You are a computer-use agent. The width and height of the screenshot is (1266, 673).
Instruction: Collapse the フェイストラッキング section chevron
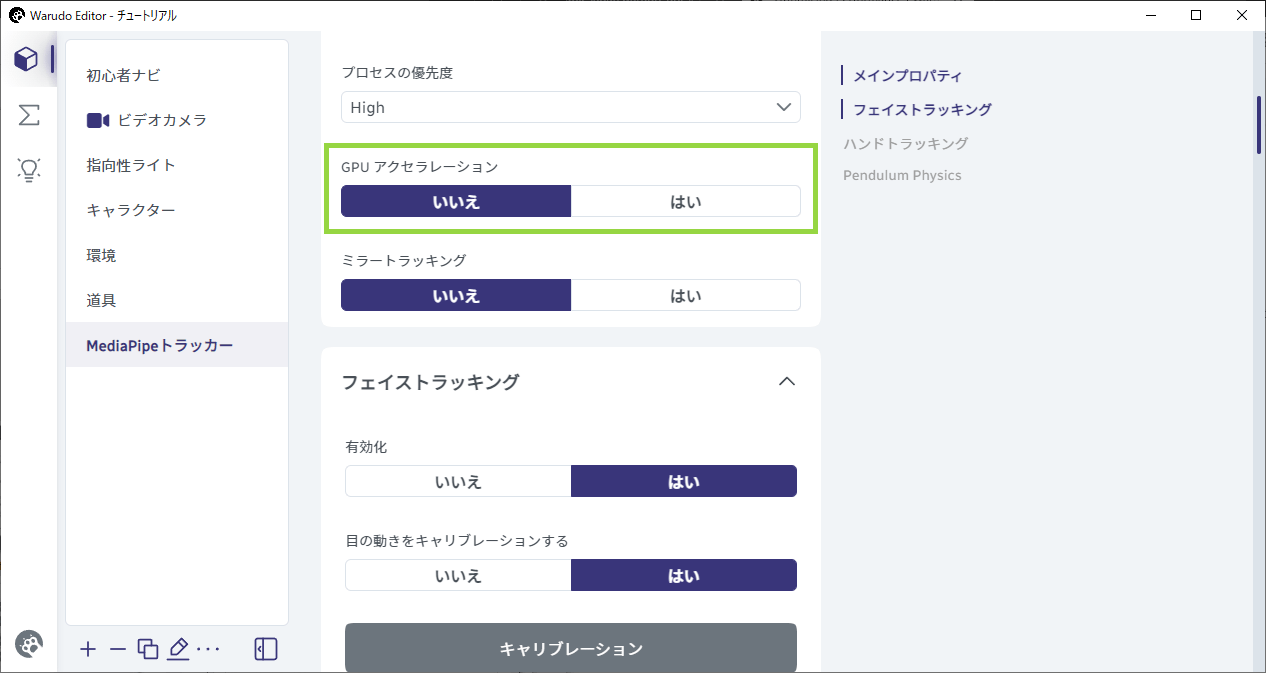point(787,381)
